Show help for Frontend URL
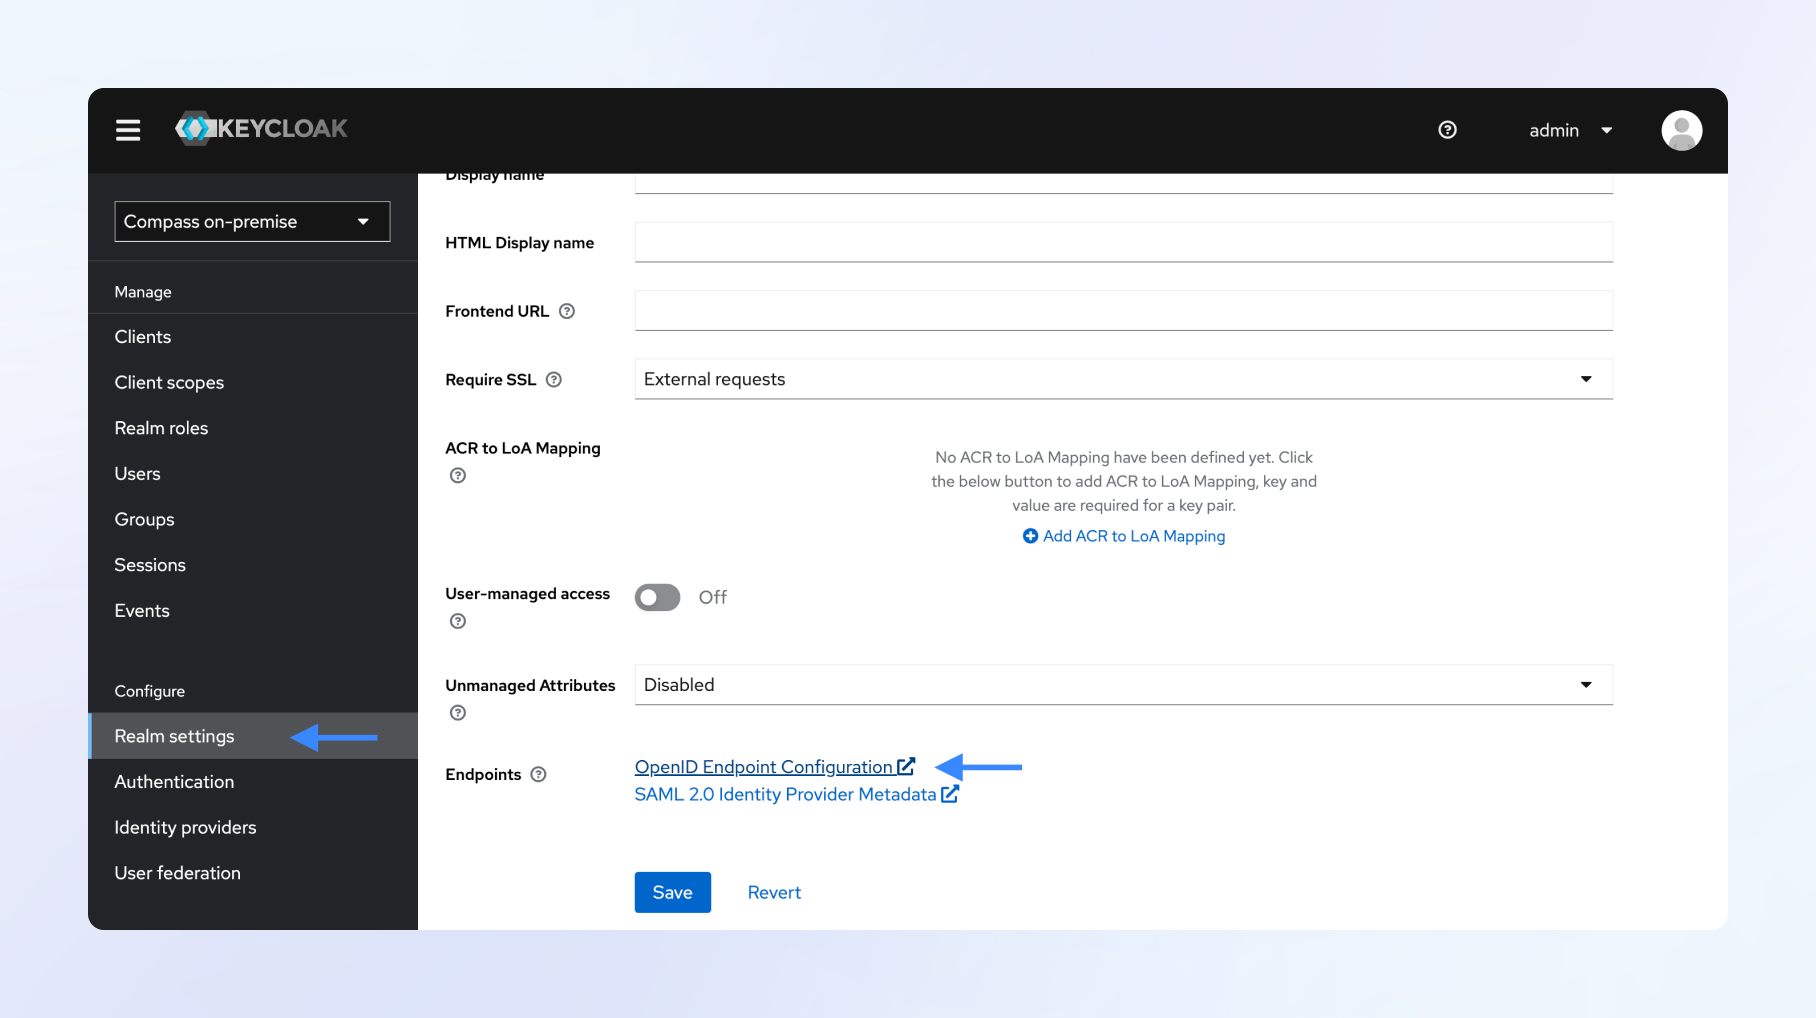 567,311
